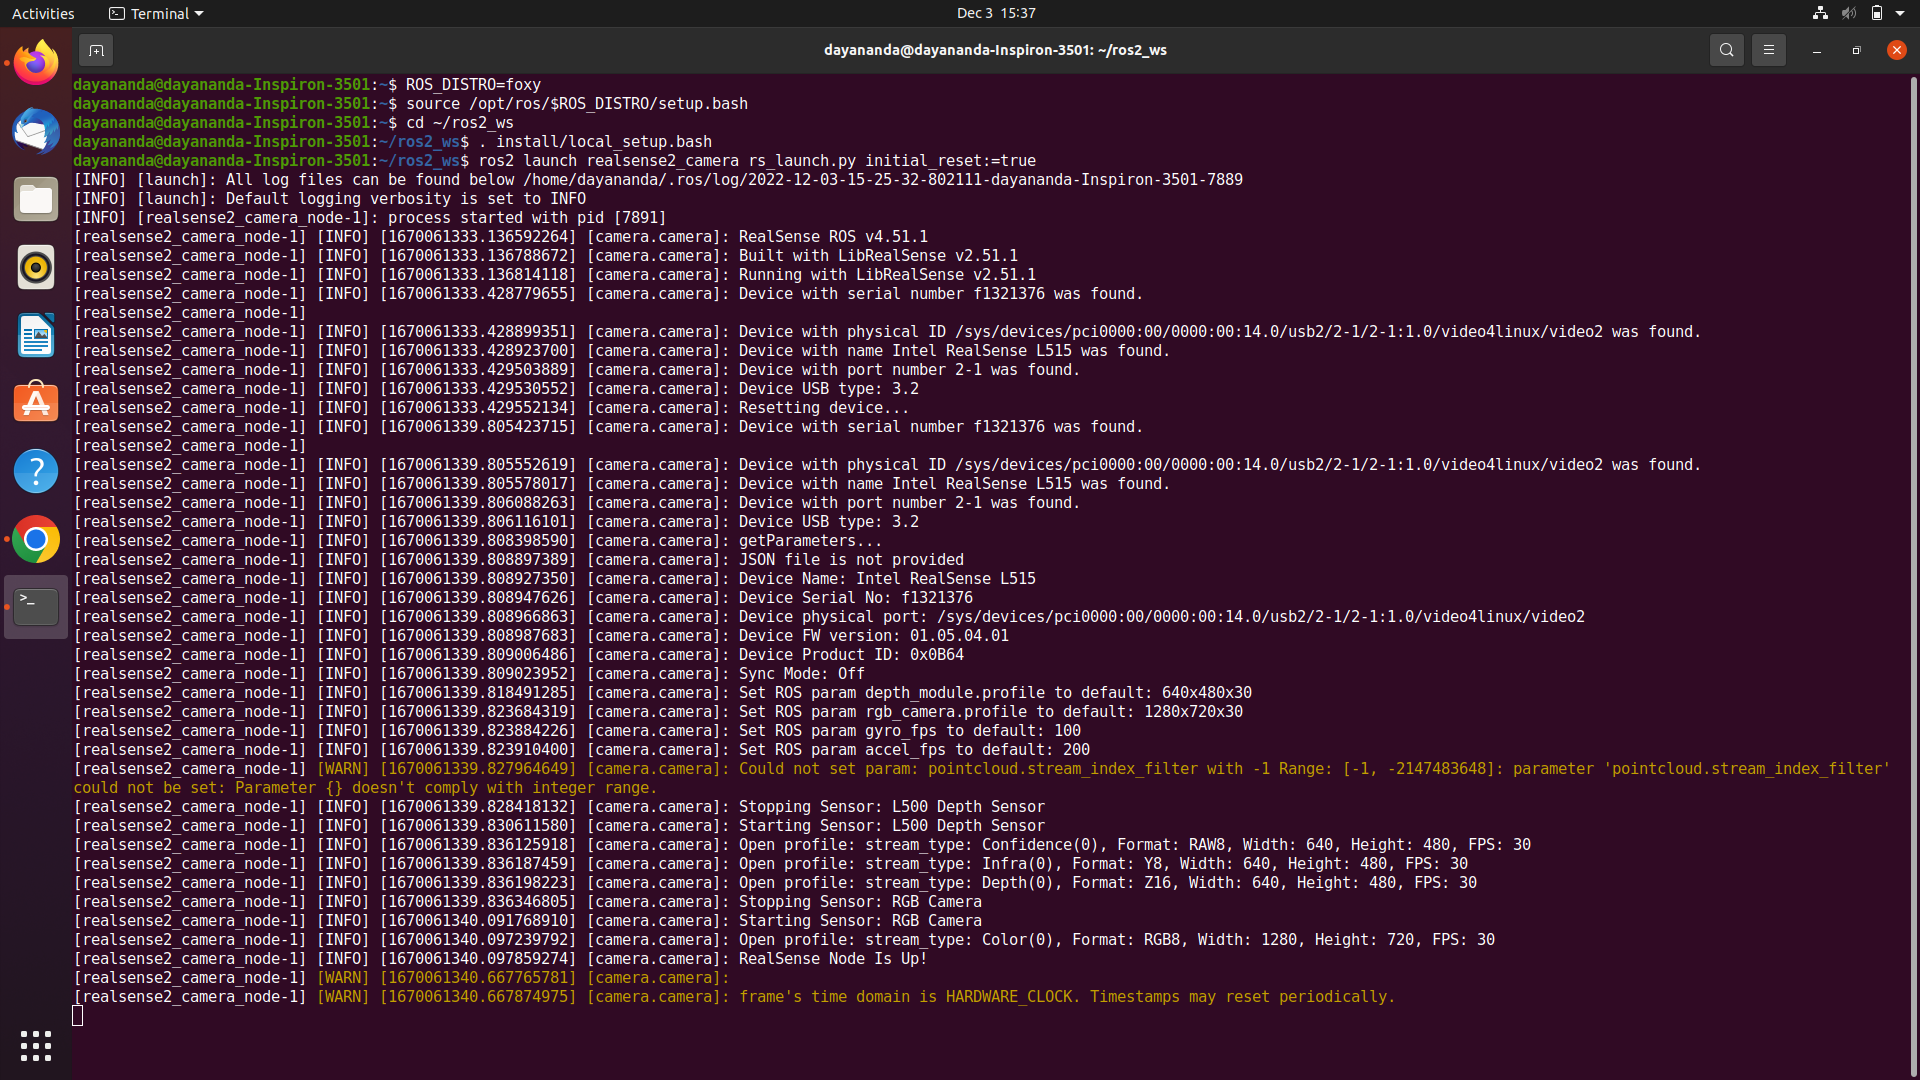Screen dimensions: 1920x1080
Task: Open LibreOffice Writer
Action: click(35, 335)
